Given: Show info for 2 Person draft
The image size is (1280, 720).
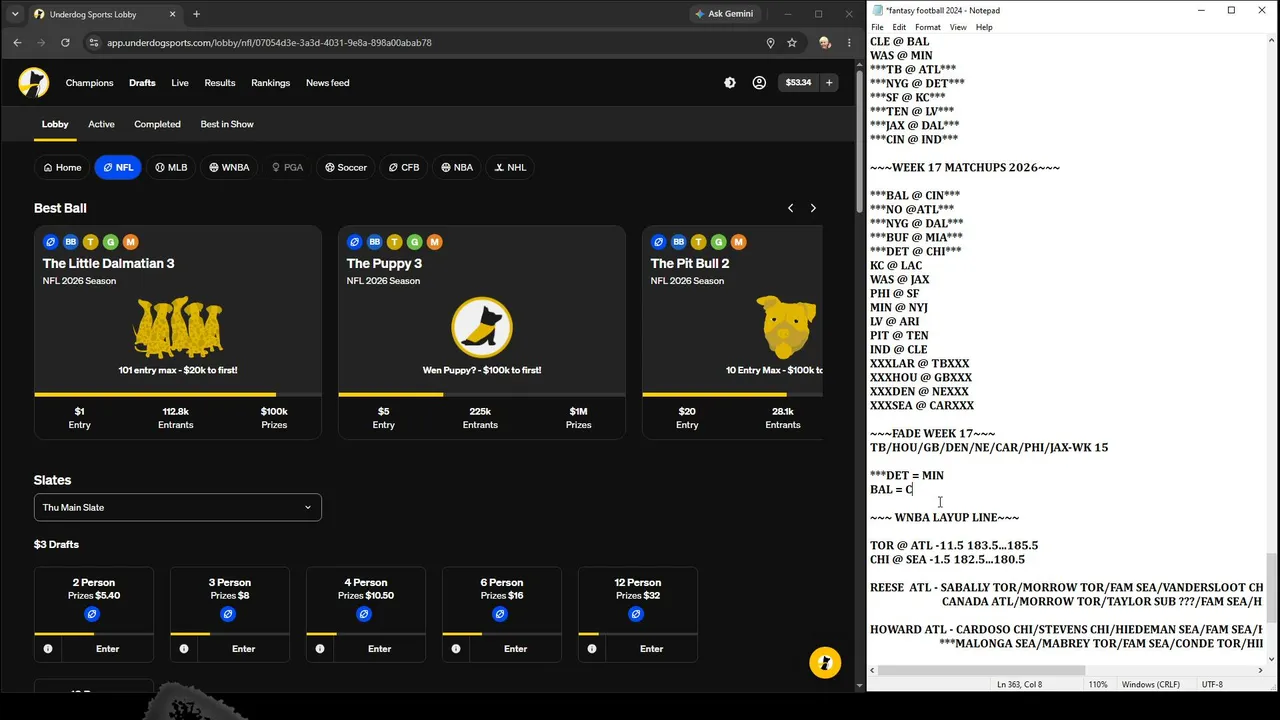Looking at the screenshot, I should coord(48,649).
